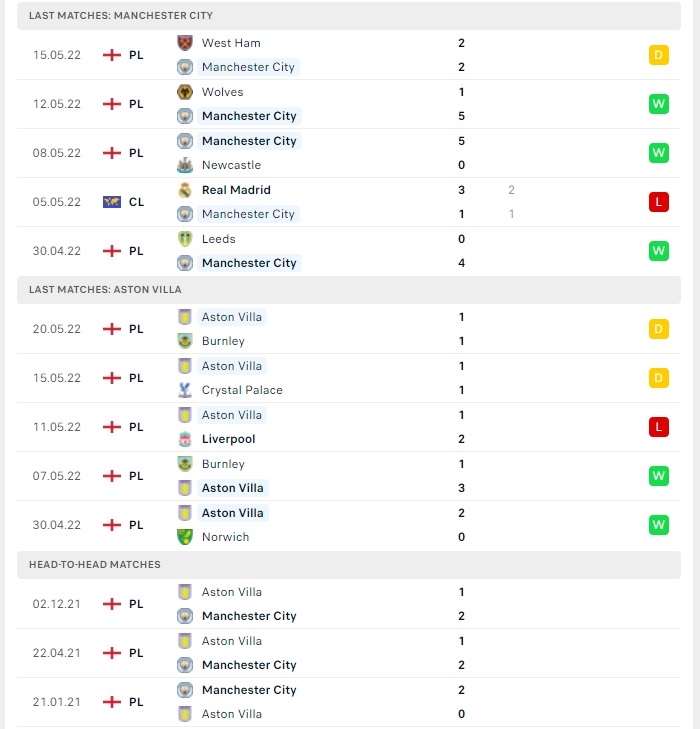Select the Last Matches: Manchester City header
This screenshot has width=700, height=729.
[349, 15]
